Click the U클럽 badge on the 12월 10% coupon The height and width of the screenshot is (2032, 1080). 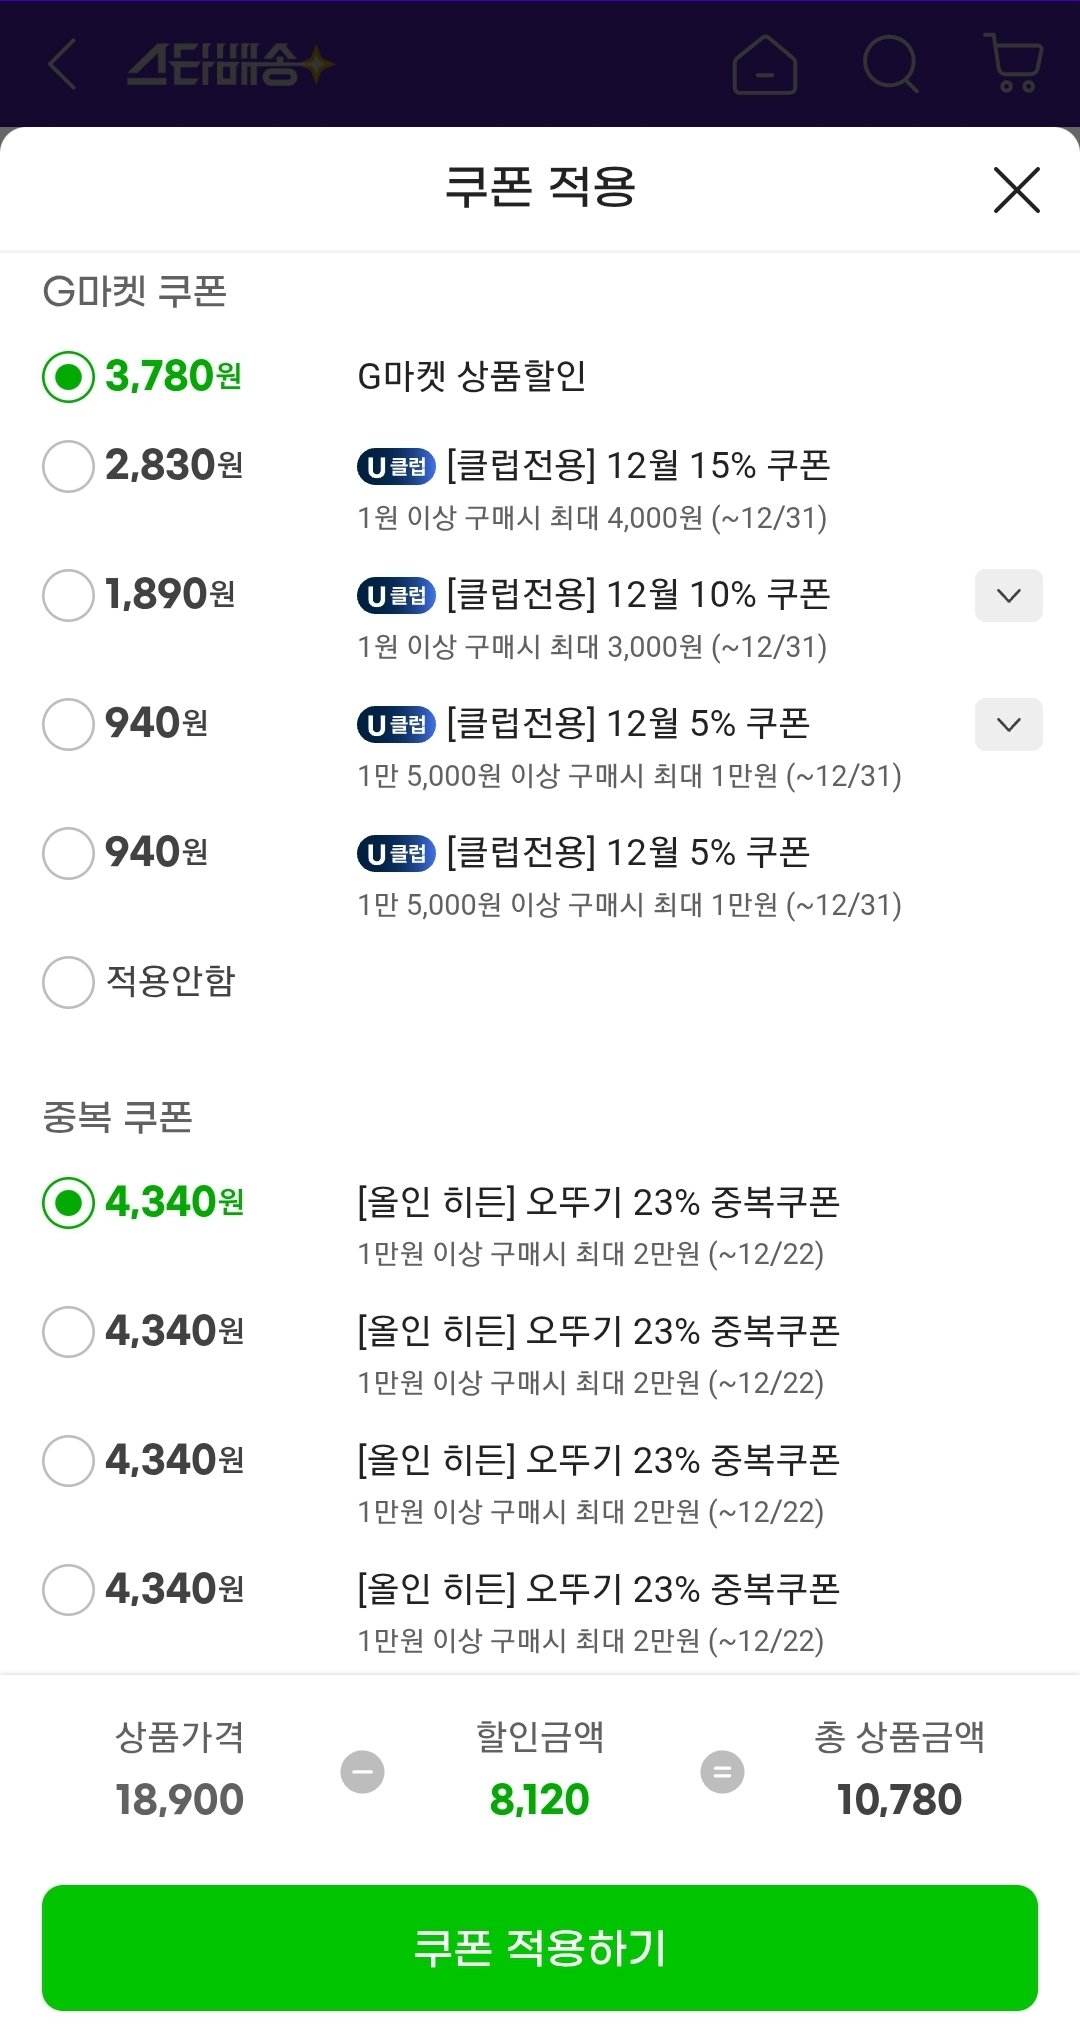tap(395, 595)
